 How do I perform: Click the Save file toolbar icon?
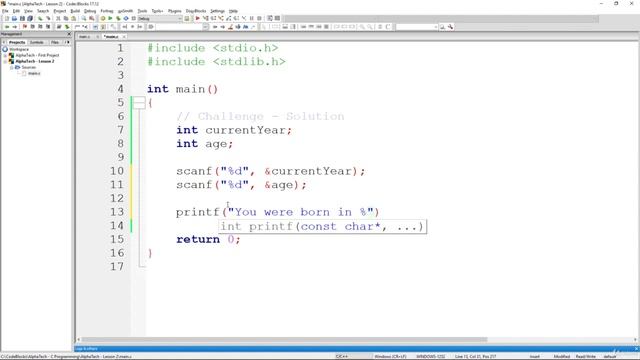tap(22, 18)
